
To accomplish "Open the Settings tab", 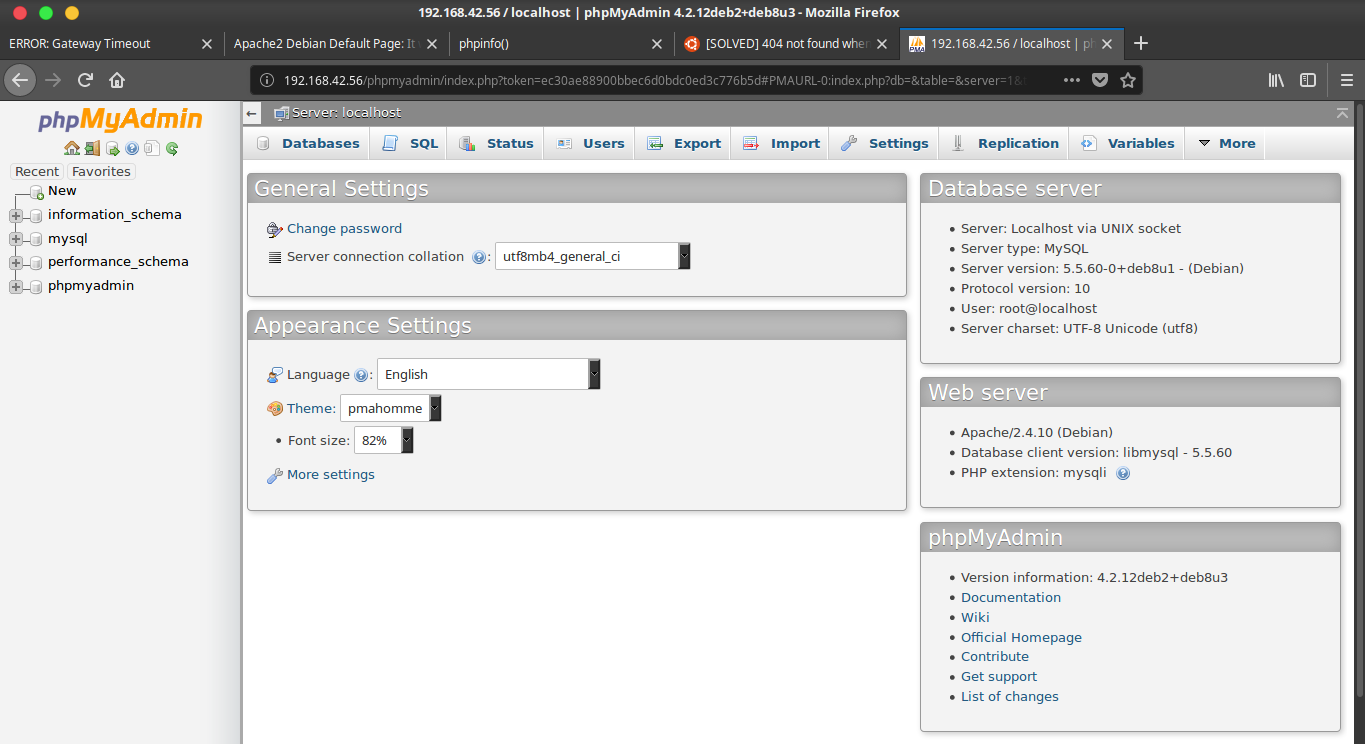I will point(885,144).
